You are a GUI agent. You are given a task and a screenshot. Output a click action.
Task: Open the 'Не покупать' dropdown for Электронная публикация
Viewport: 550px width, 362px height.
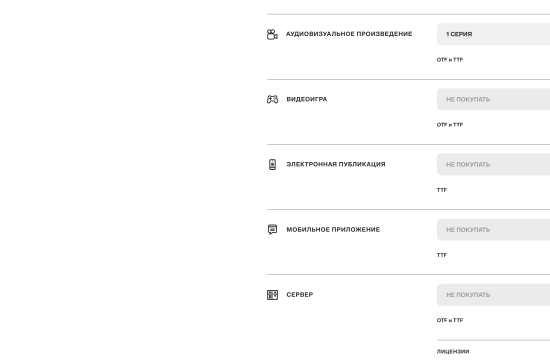point(493,165)
